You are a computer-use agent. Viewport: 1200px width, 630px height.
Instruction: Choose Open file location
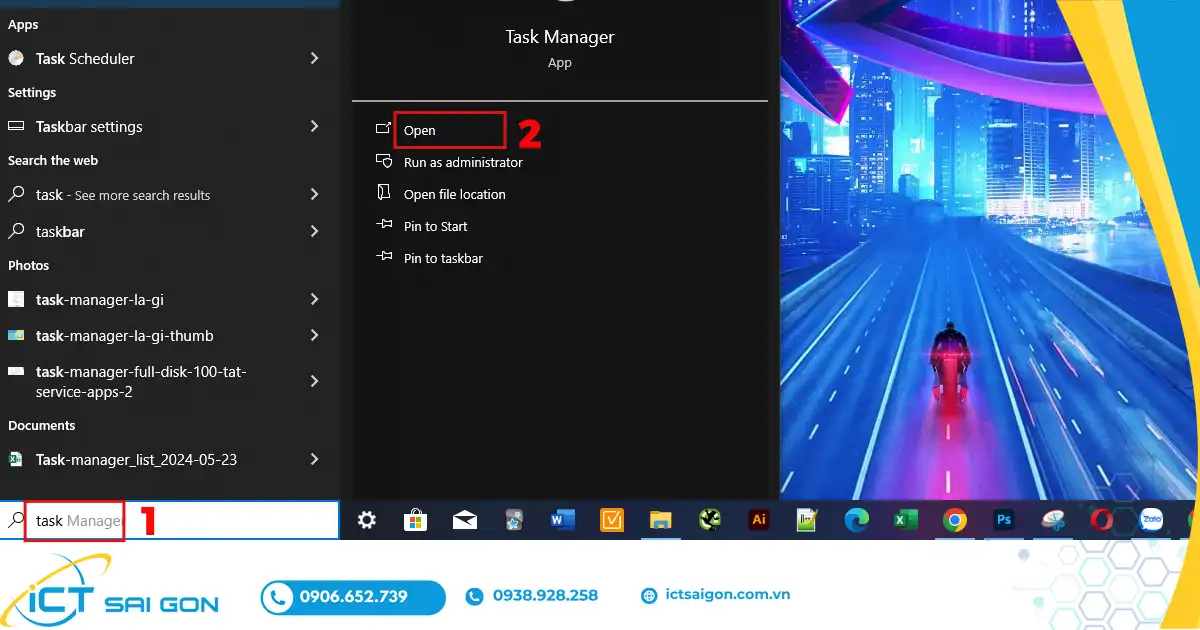pos(455,194)
